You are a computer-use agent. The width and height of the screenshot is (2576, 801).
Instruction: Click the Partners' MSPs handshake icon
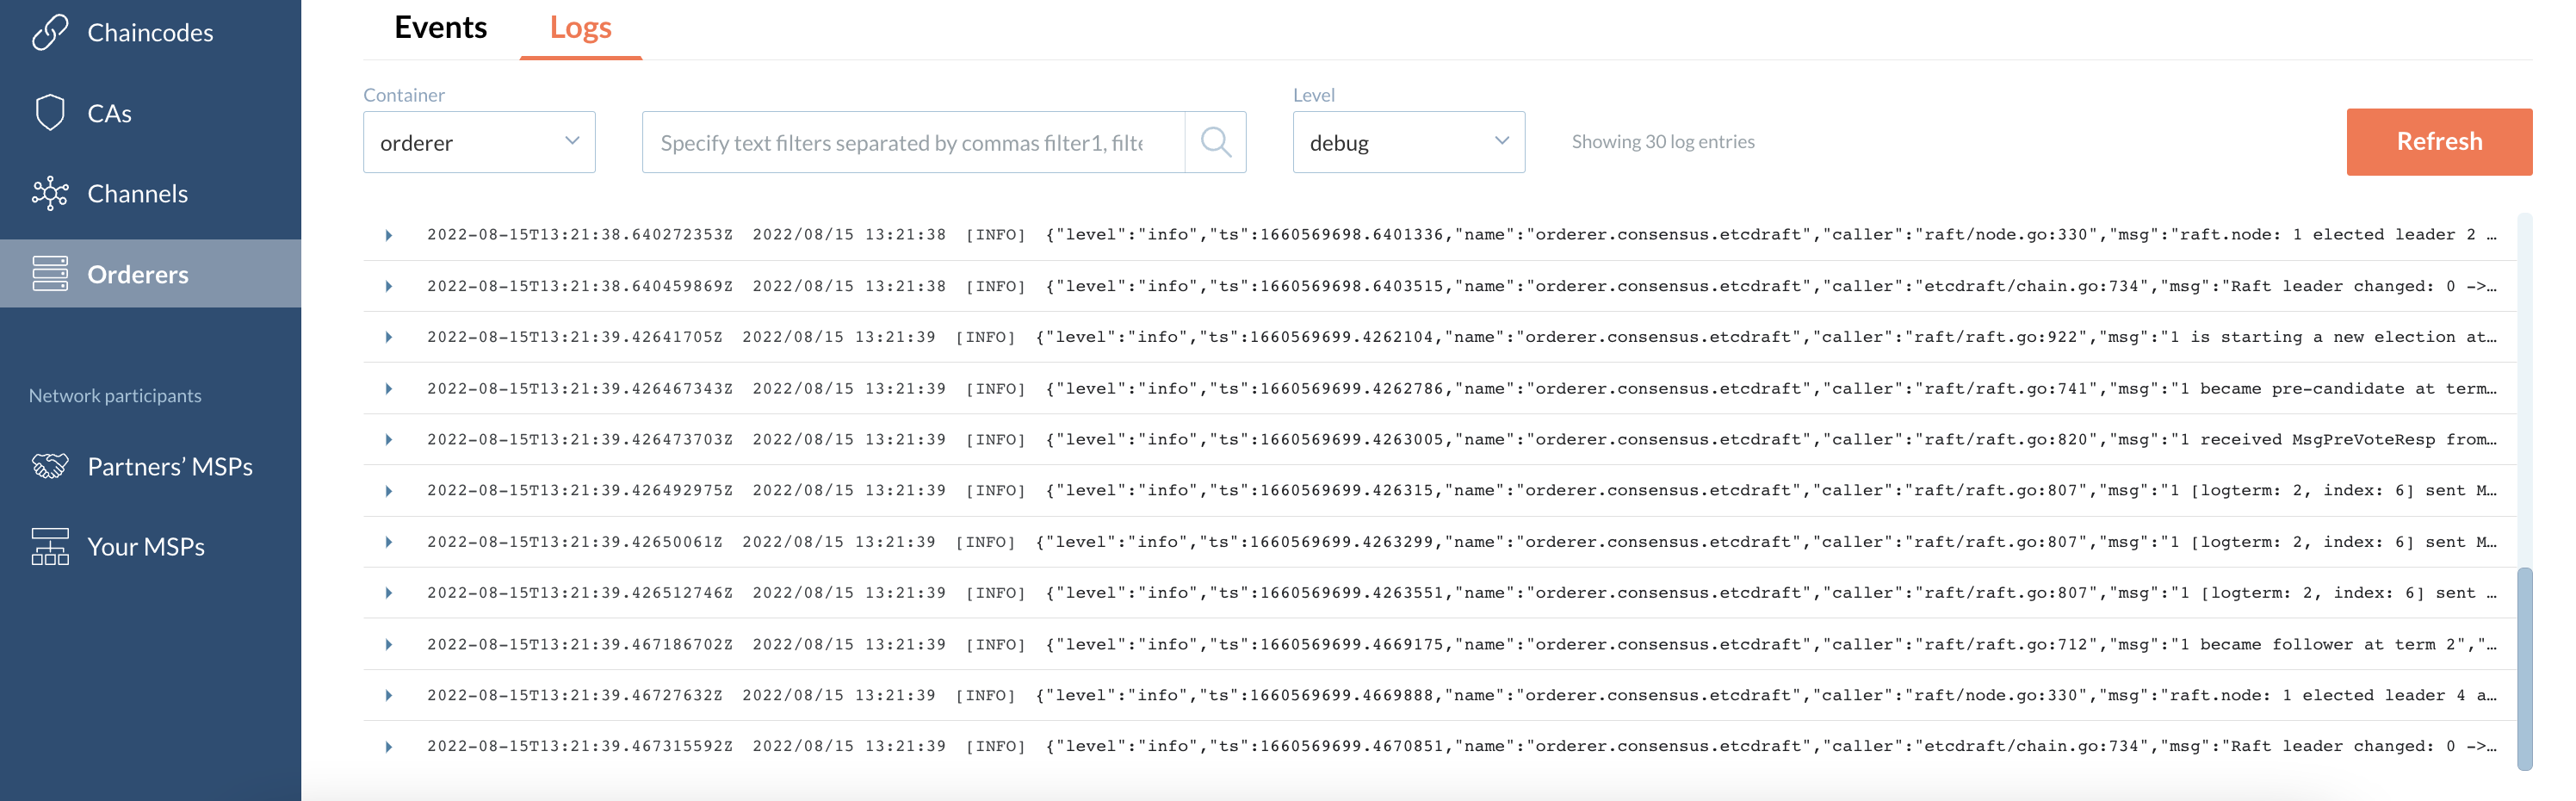coord(50,466)
